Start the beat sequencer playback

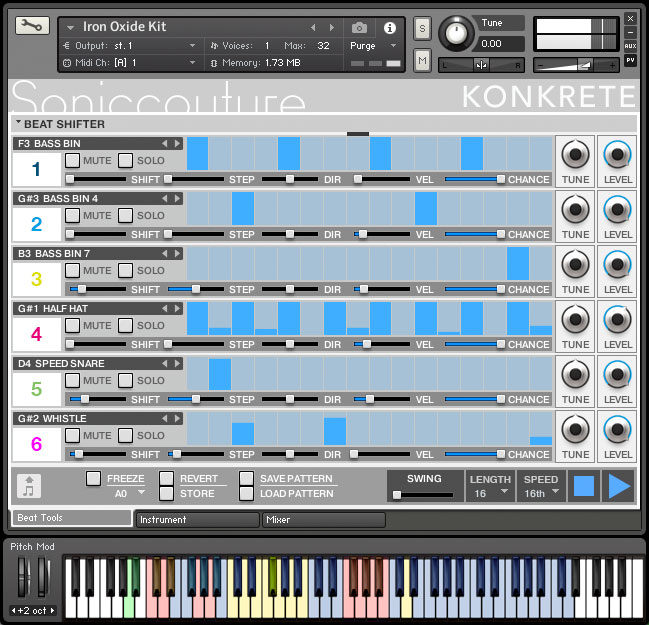coord(619,486)
